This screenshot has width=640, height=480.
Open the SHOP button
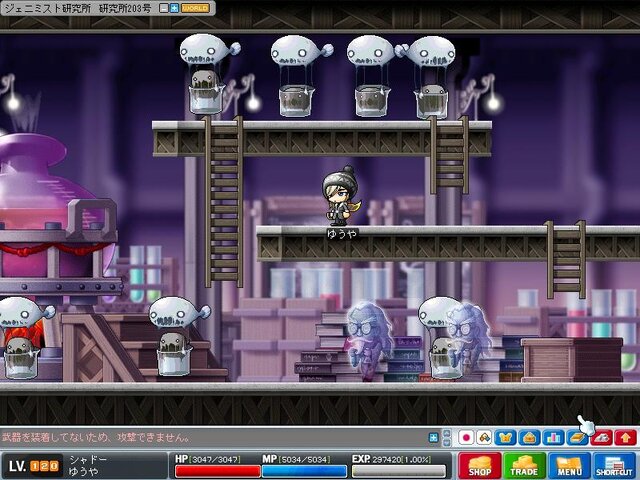(479, 466)
